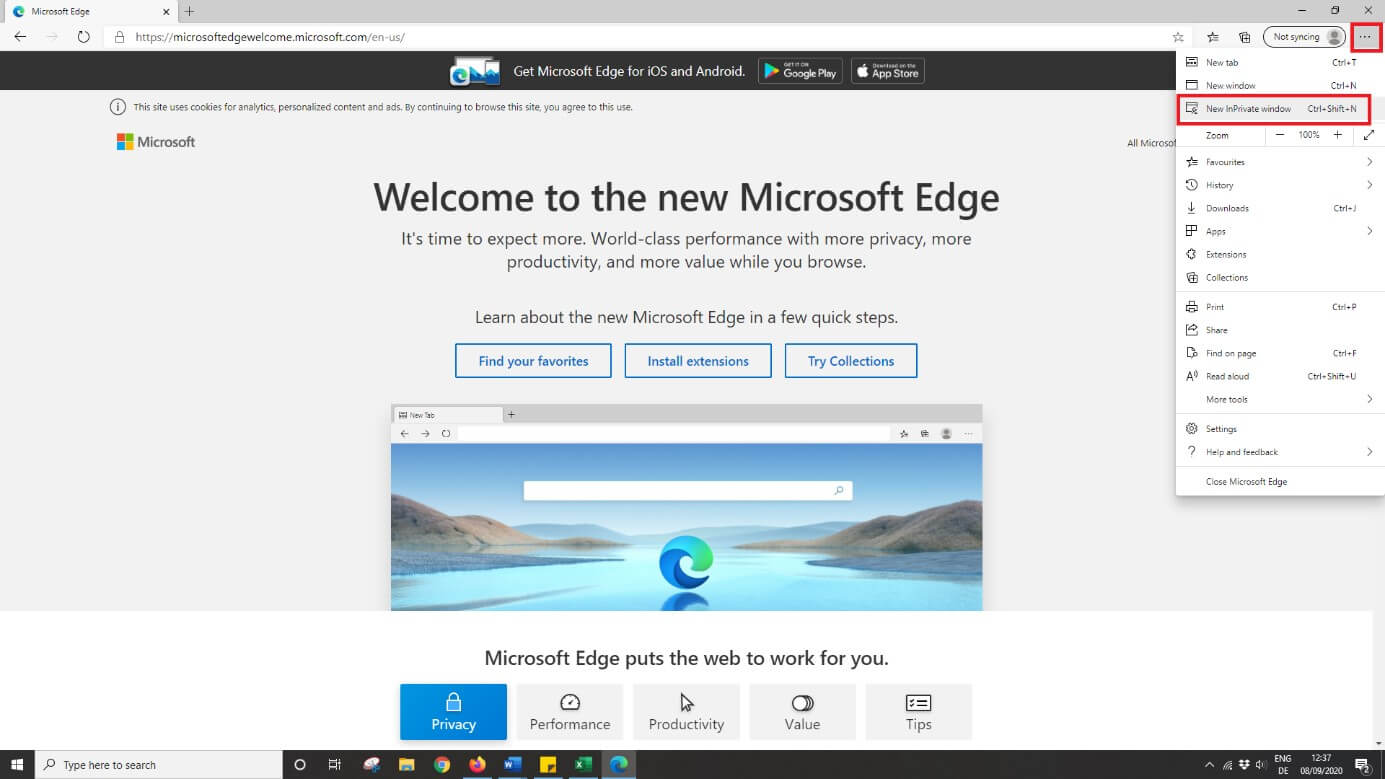Viewport: 1385px width, 779px height.
Task: Select the Performance tab
Action: (x=570, y=712)
